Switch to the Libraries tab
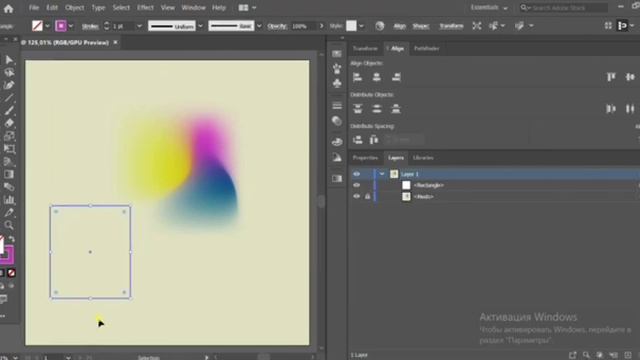 coord(423,158)
